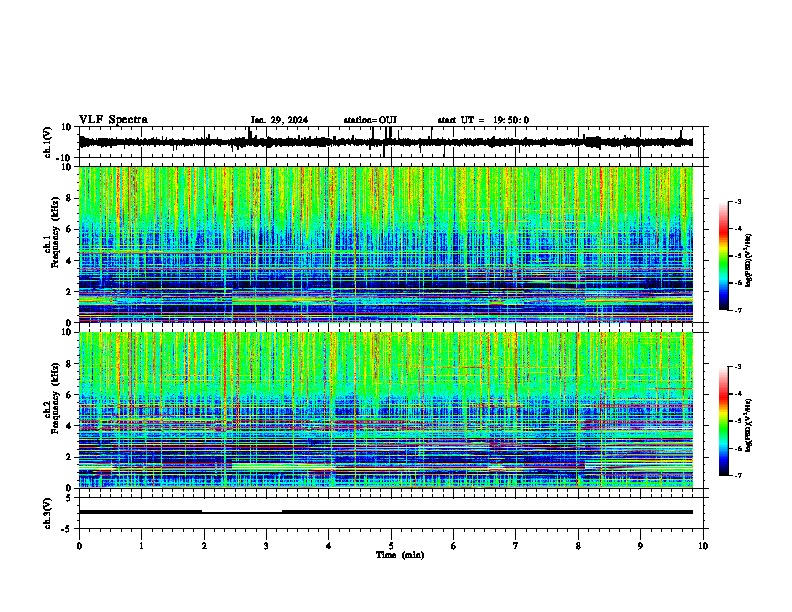The image size is (792, 612).
Task: Click the "-5" tick on ch.3(V) axis
Action: tap(67, 529)
